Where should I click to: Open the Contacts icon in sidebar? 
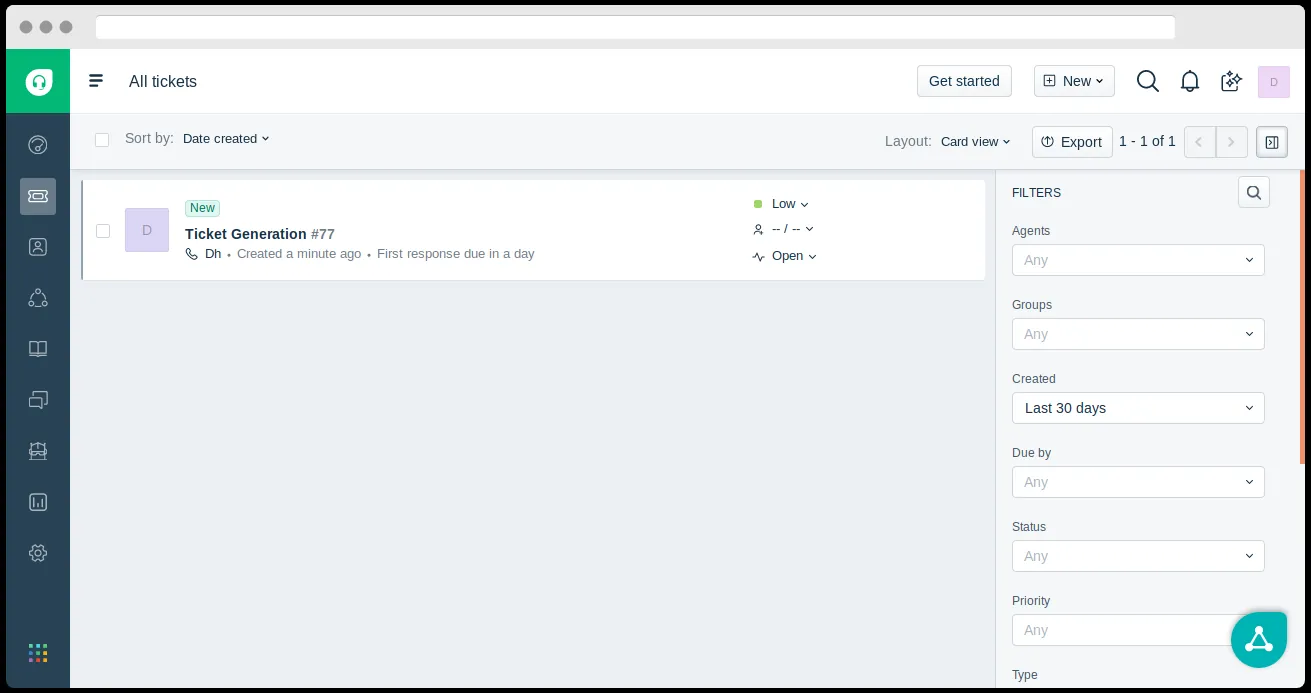38,247
